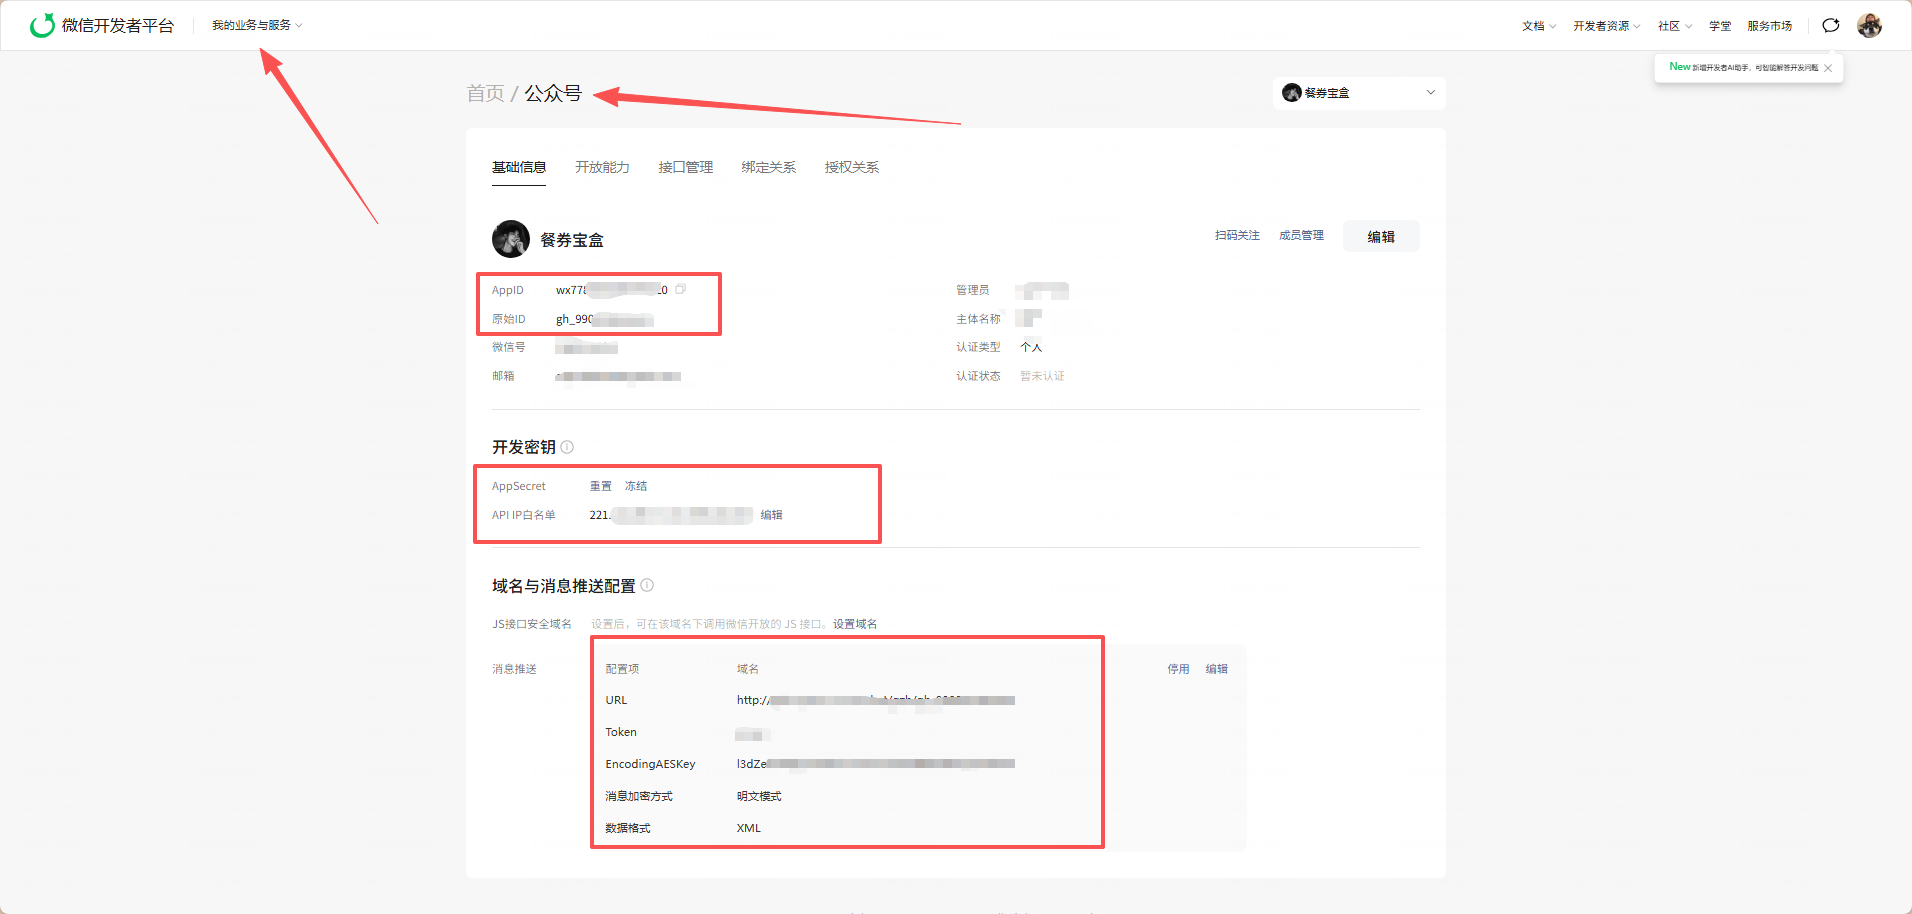1912x914 pixels.
Task: Click 停用 to disable message push
Action: [1179, 668]
